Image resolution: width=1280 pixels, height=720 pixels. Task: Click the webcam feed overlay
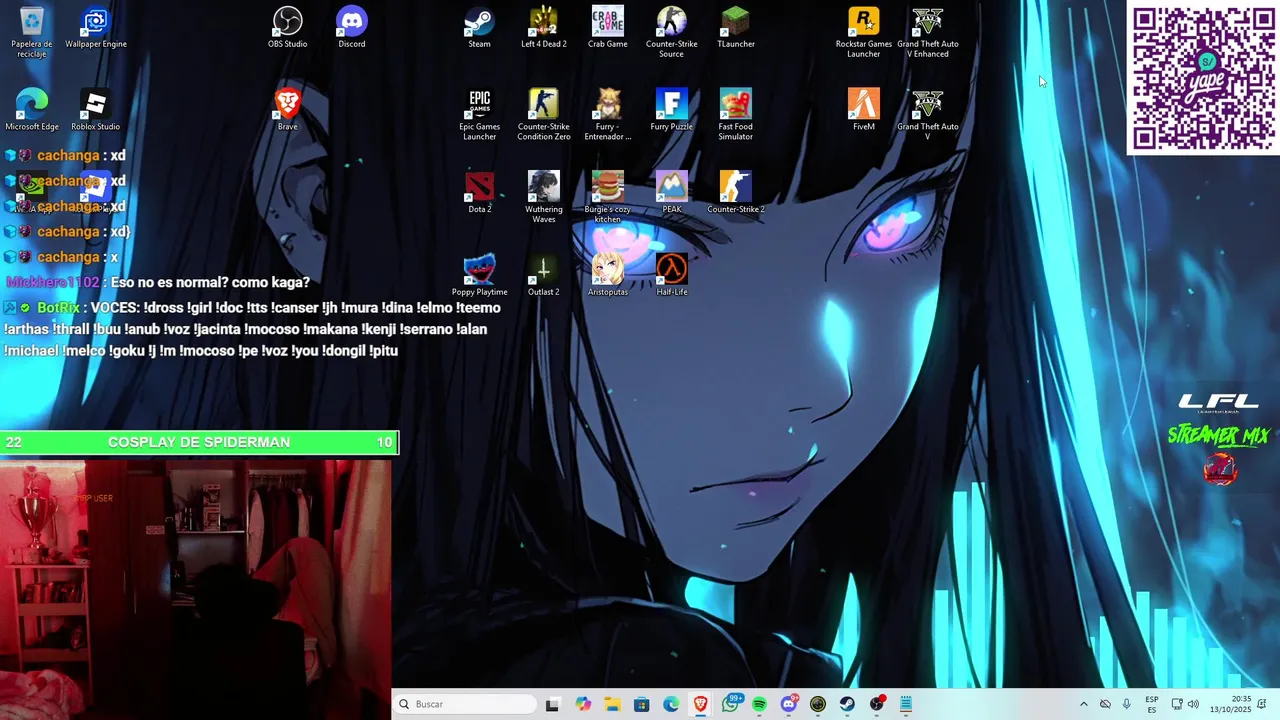[x=196, y=590]
